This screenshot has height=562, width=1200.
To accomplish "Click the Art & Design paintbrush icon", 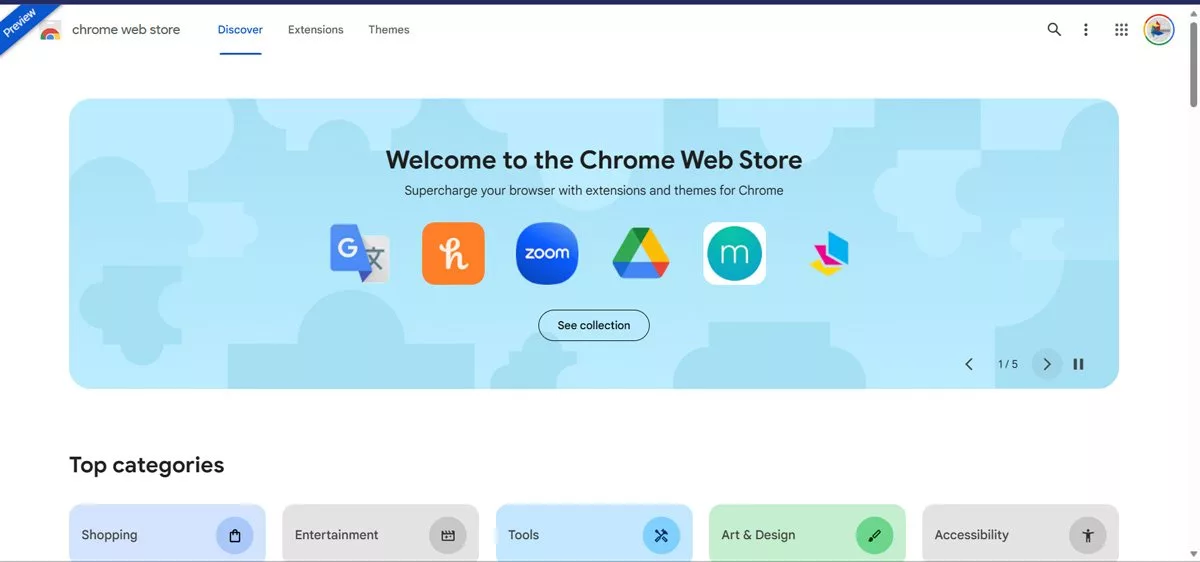I will (x=875, y=536).
